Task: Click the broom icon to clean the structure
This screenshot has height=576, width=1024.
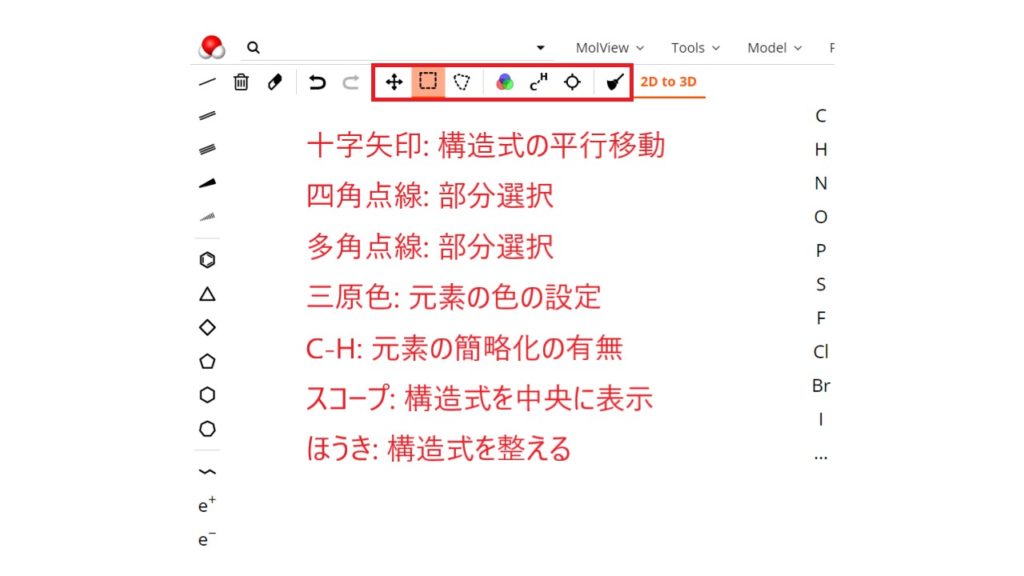Action: [x=613, y=82]
